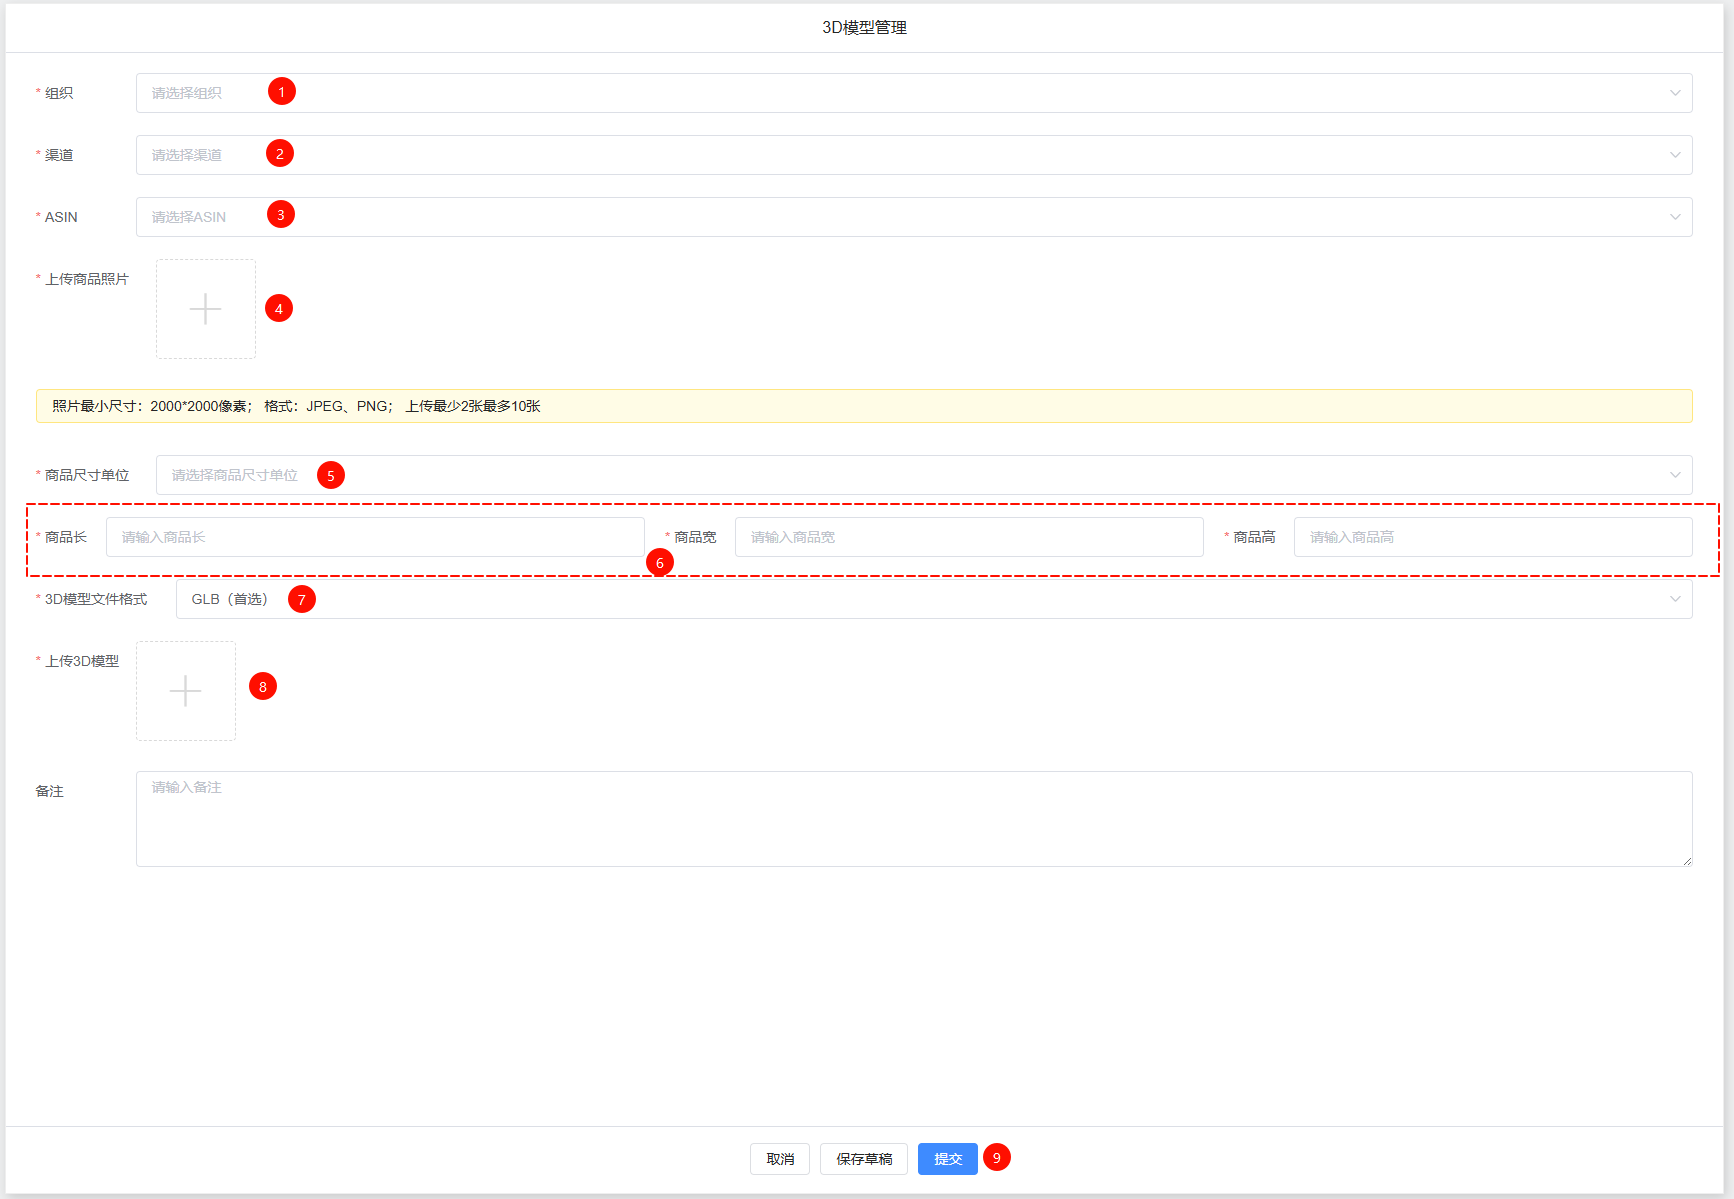This screenshot has width=1734, height=1199.
Task: Click the chevron arrow of 组织 field
Action: pos(1674,93)
